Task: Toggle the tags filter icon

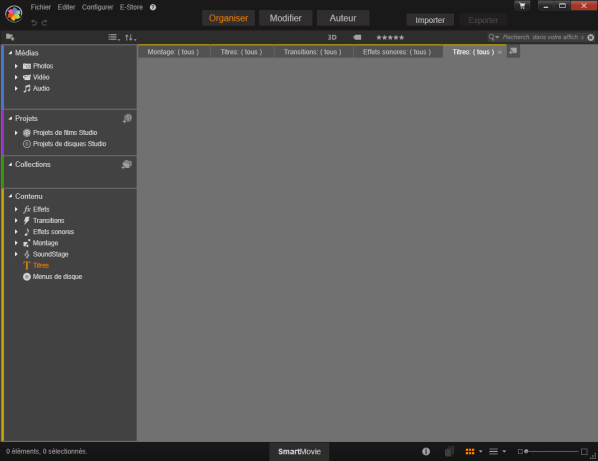Action: coord(357,37)
